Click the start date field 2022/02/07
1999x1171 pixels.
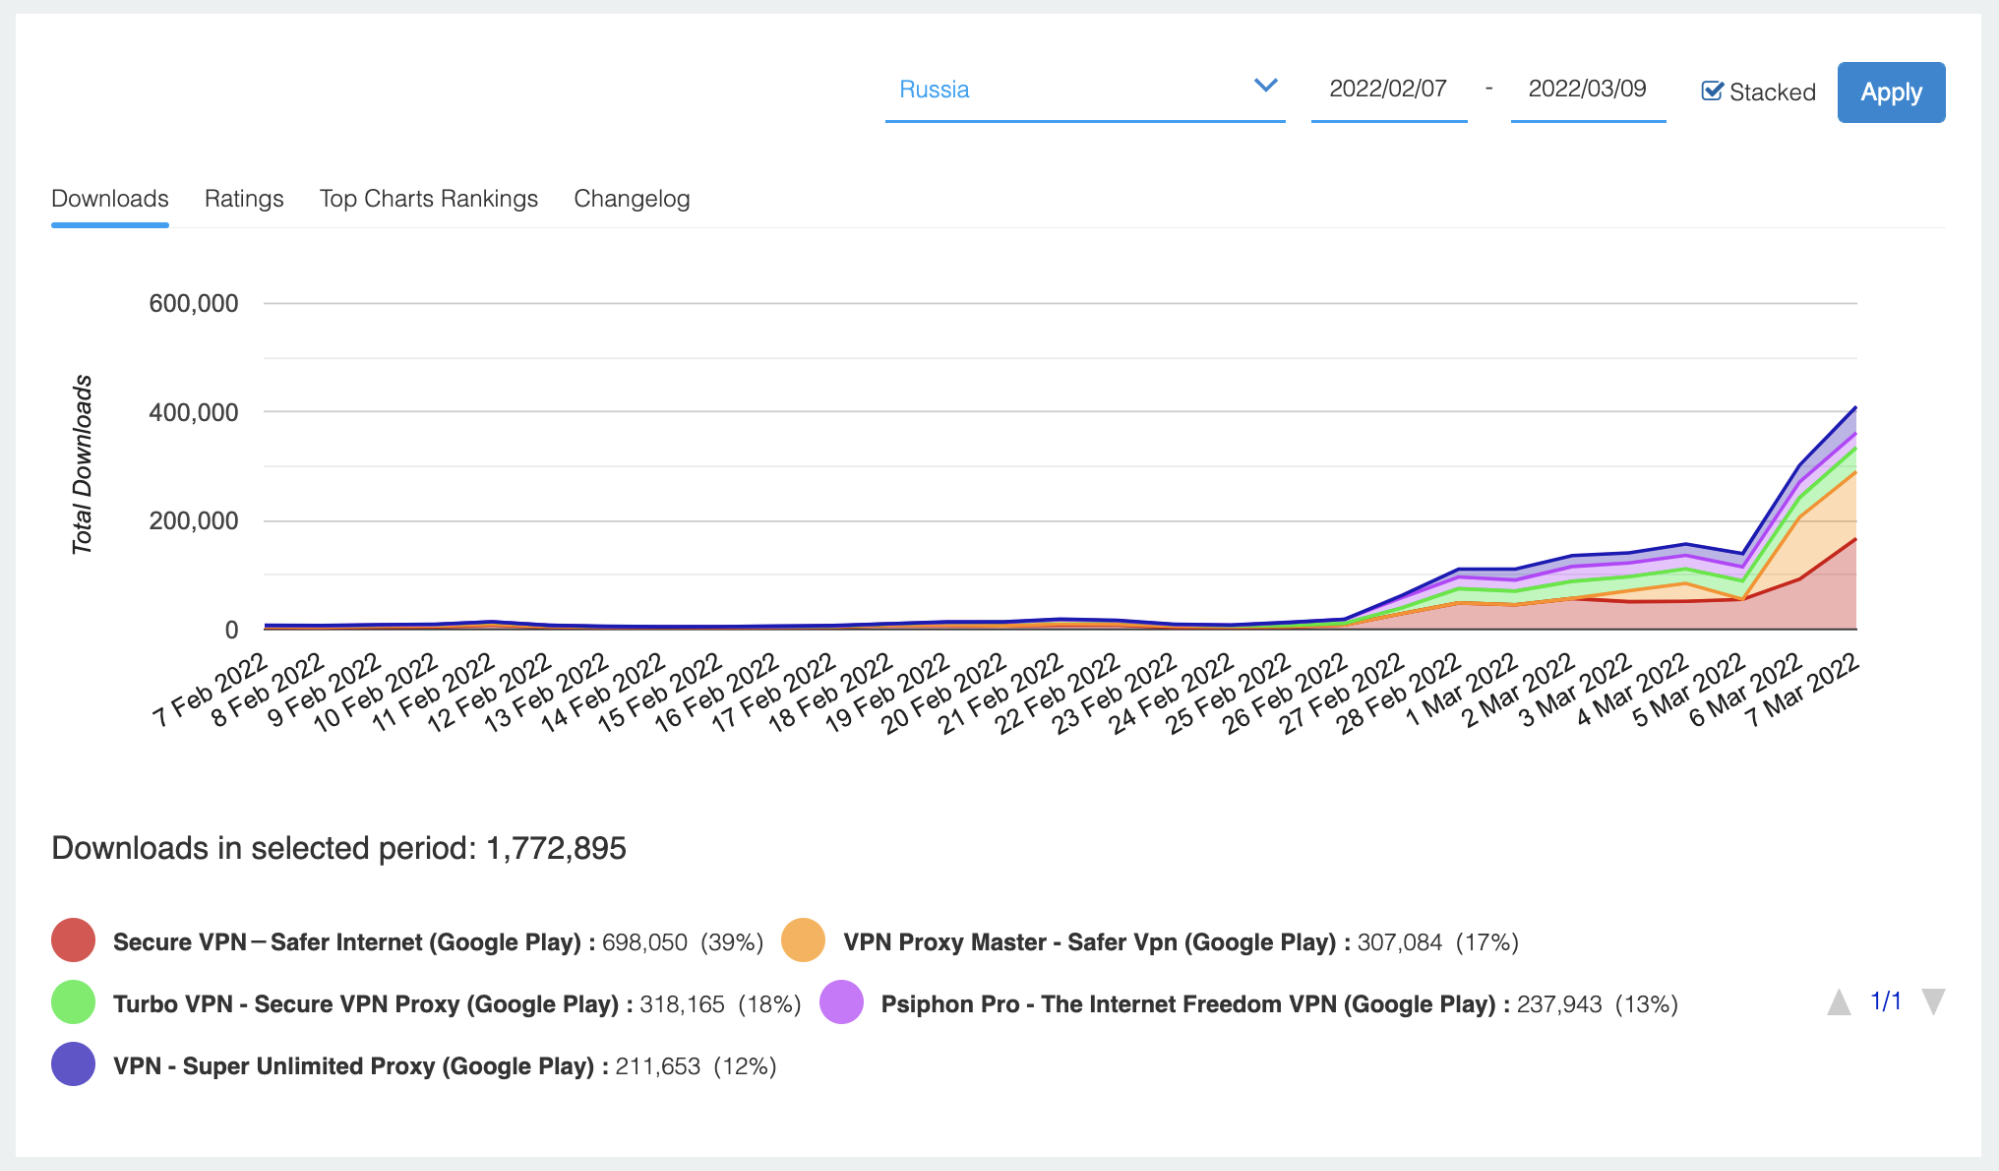[x=1387, y=89]
